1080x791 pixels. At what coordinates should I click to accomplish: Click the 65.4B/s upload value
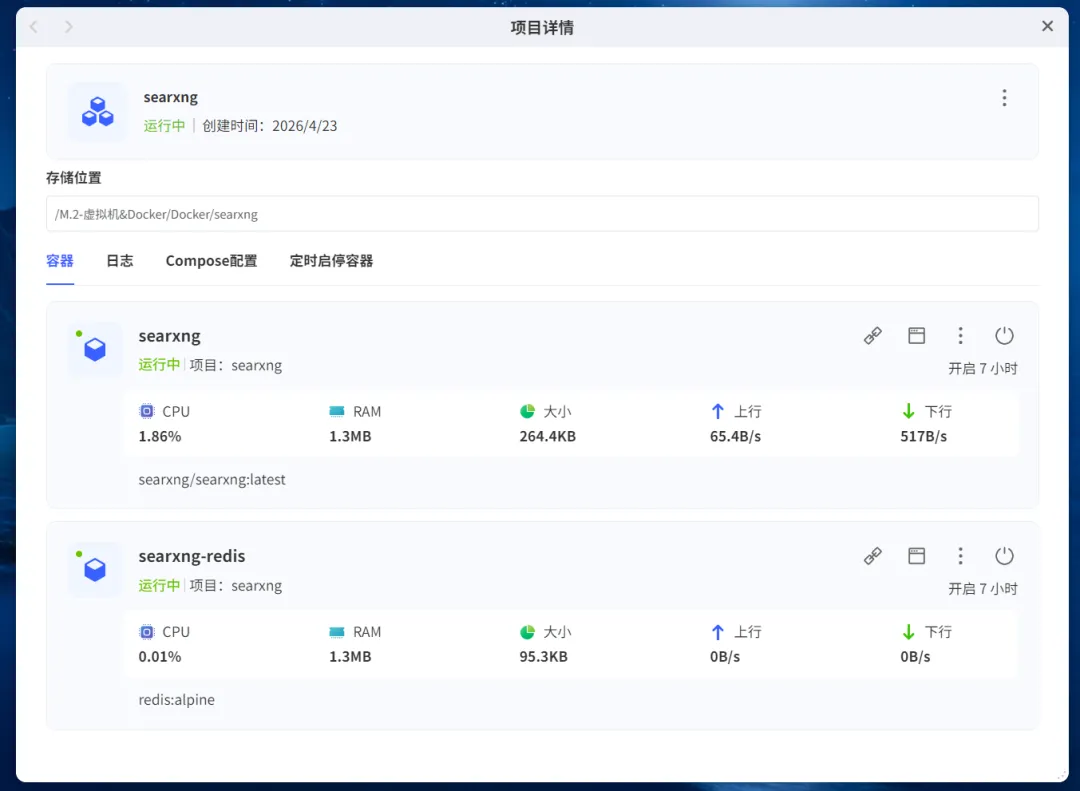click(736, 436)
